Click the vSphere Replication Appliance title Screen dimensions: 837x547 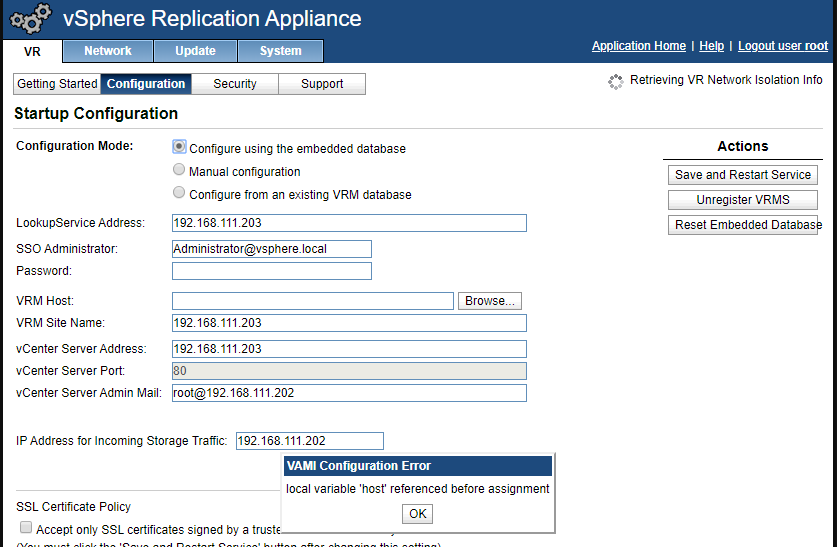click(x=212, y=19)
